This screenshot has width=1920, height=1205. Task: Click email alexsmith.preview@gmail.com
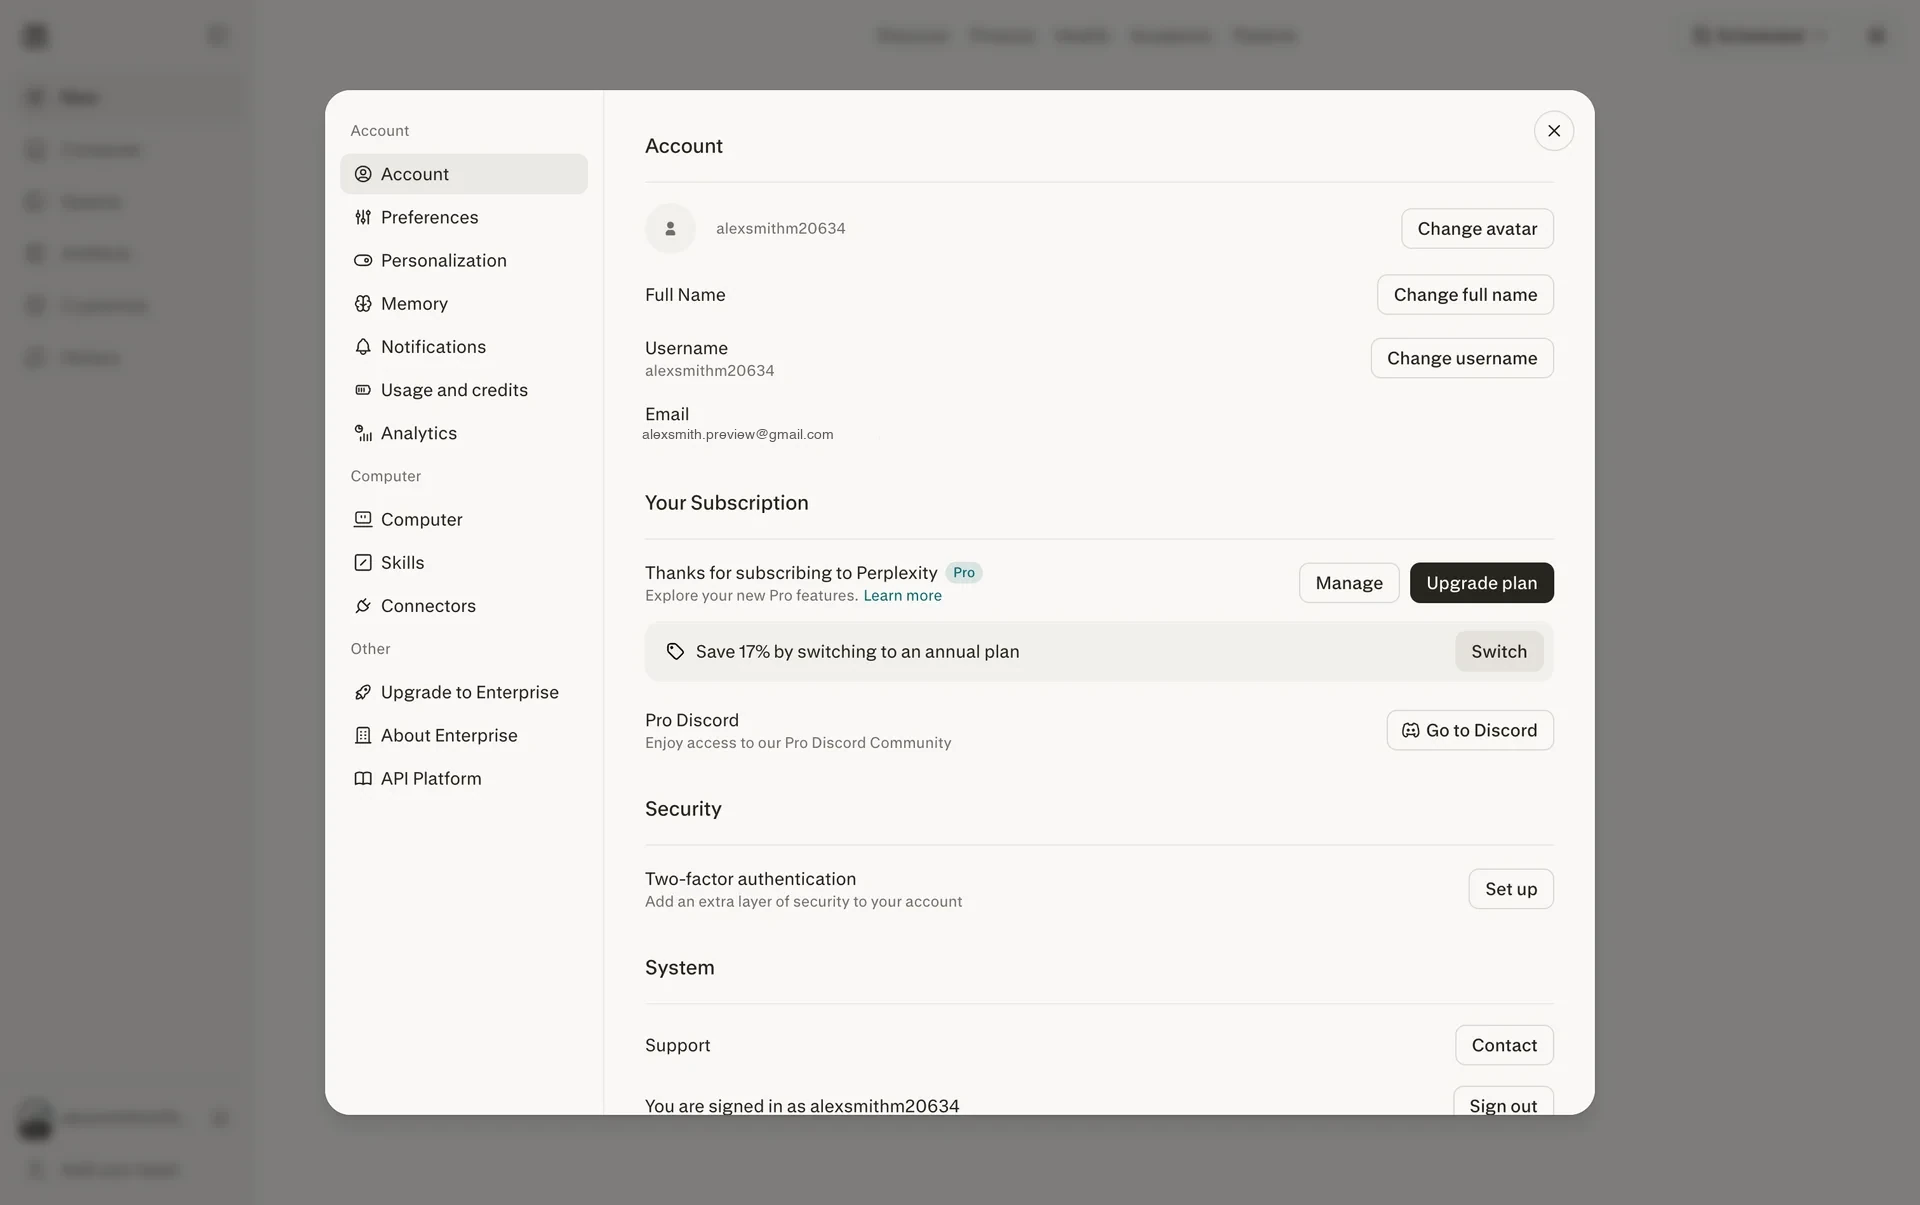coord(737,435)
